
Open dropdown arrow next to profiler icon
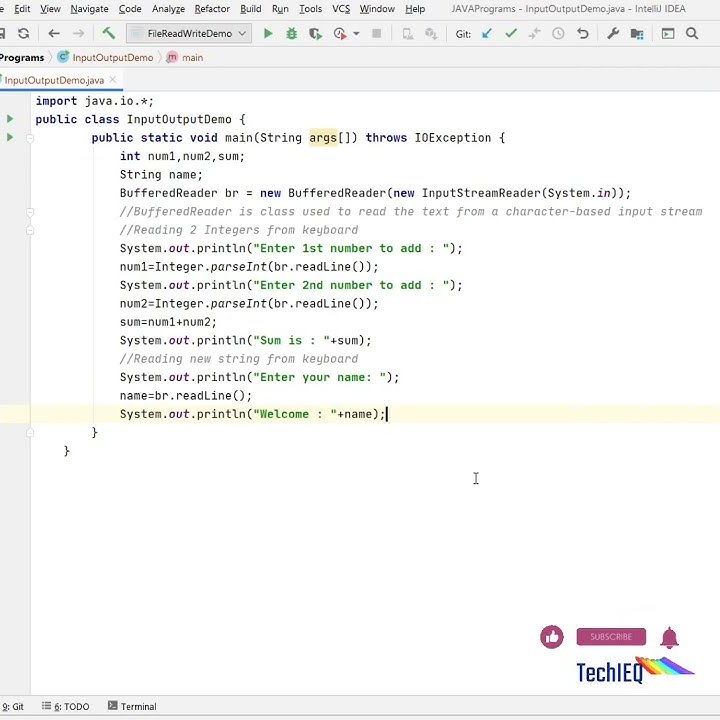point(356,34)
